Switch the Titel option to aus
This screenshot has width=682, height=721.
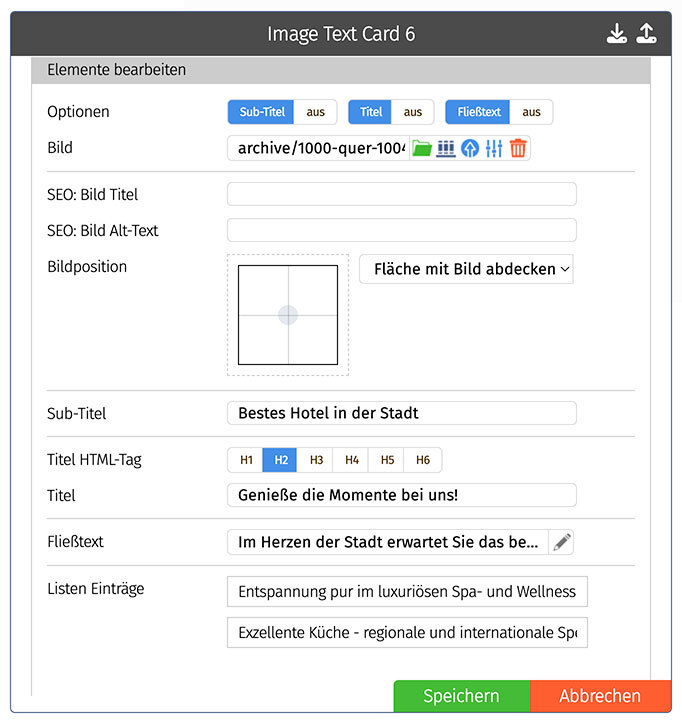coord(412,112)
